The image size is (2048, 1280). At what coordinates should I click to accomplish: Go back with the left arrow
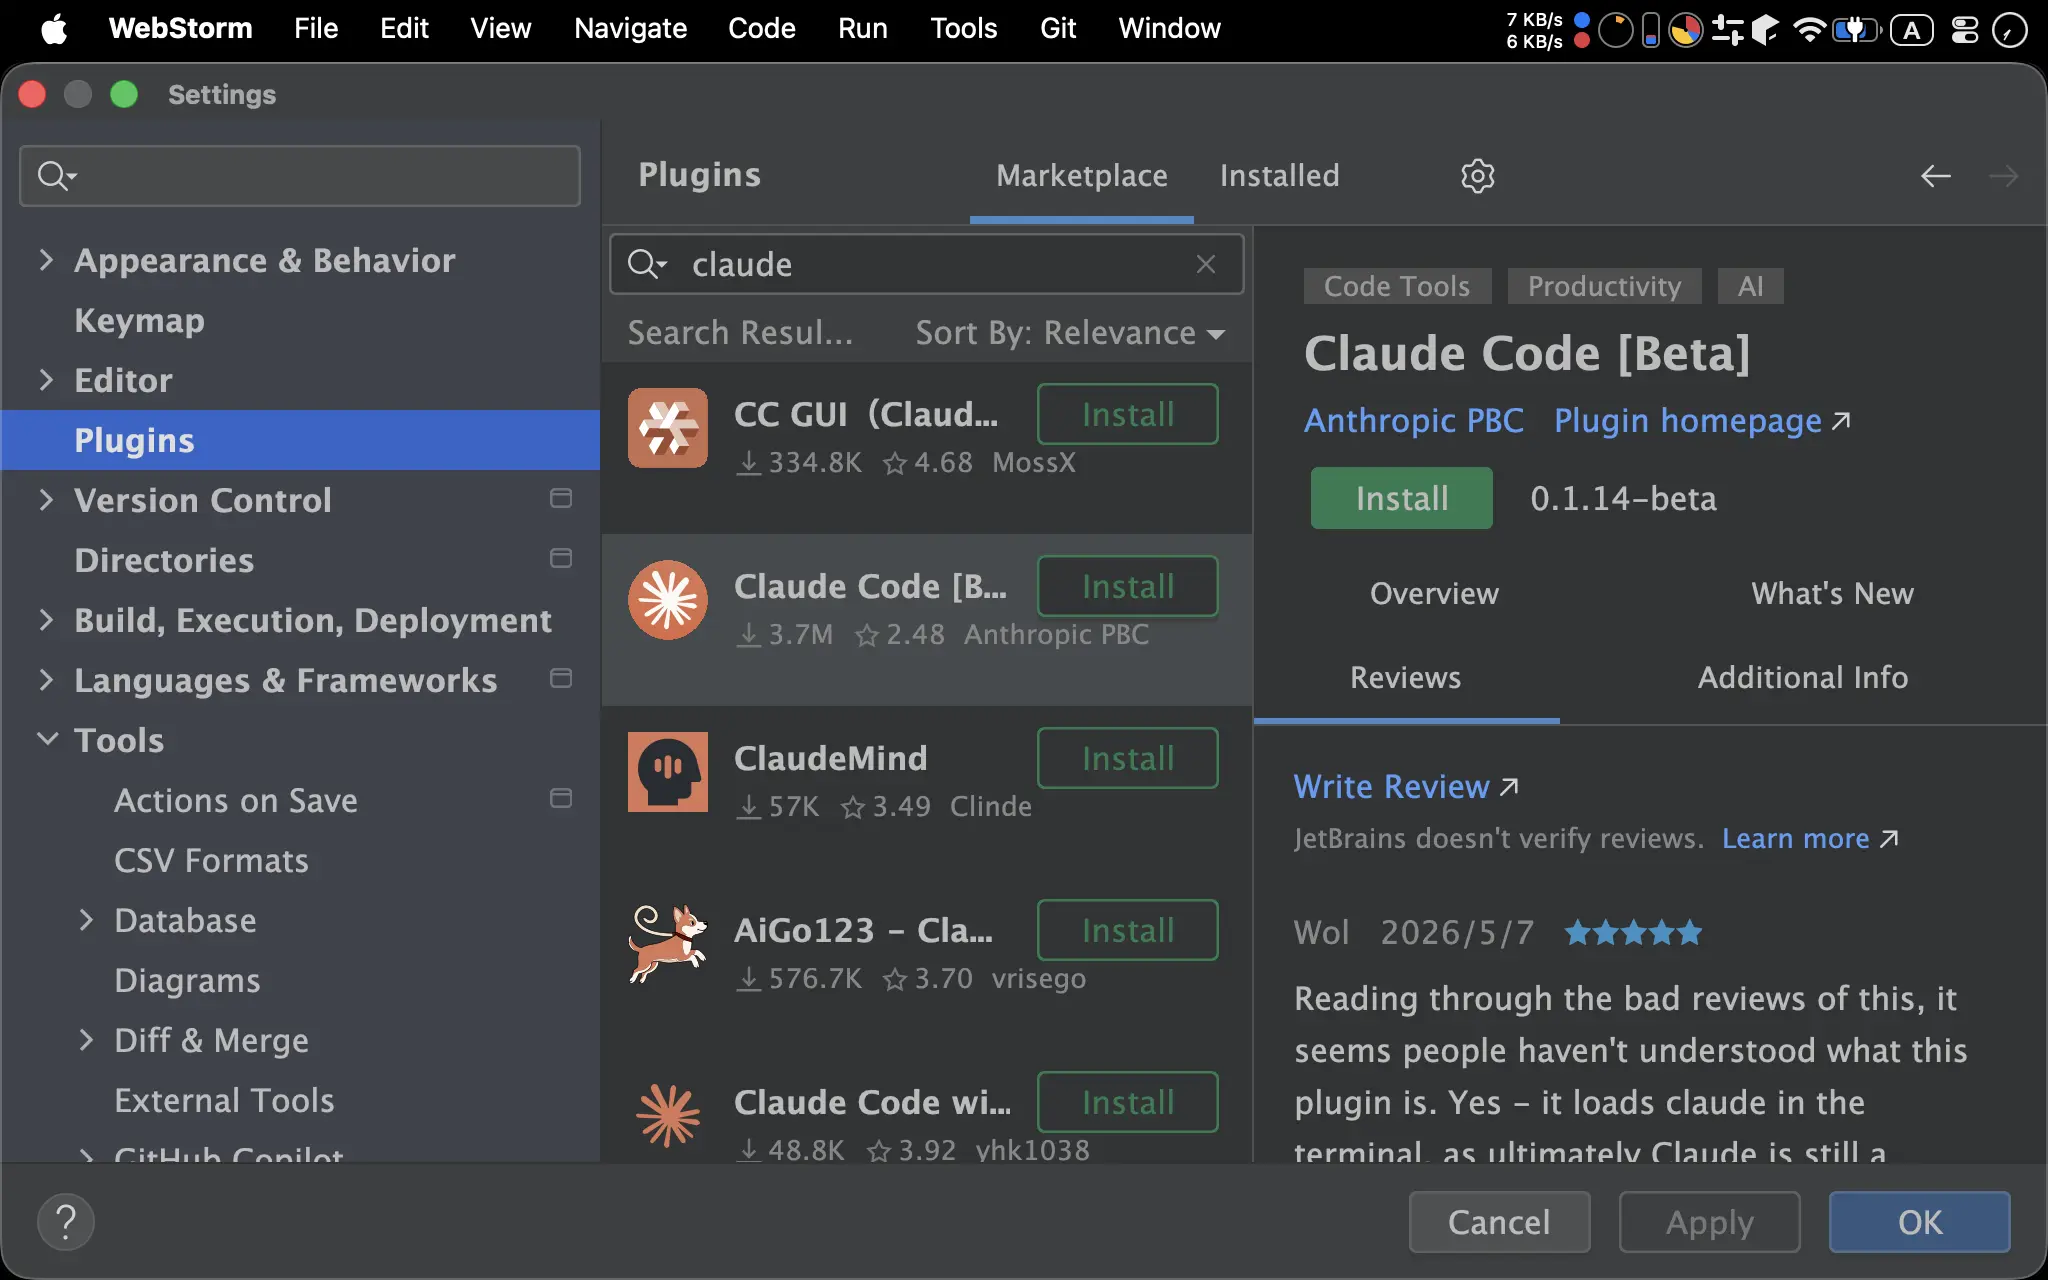[x=1935, y=176]
